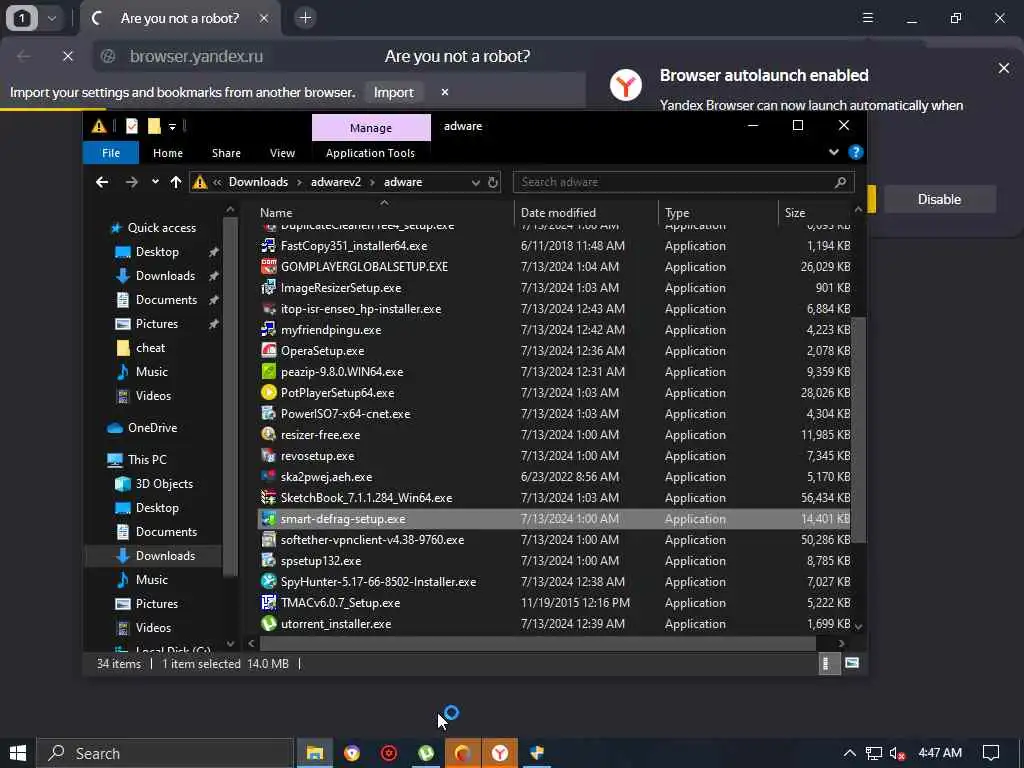
Task: Select TMACv6.0.7_Setup.exe icon
Action: point(268,603)
